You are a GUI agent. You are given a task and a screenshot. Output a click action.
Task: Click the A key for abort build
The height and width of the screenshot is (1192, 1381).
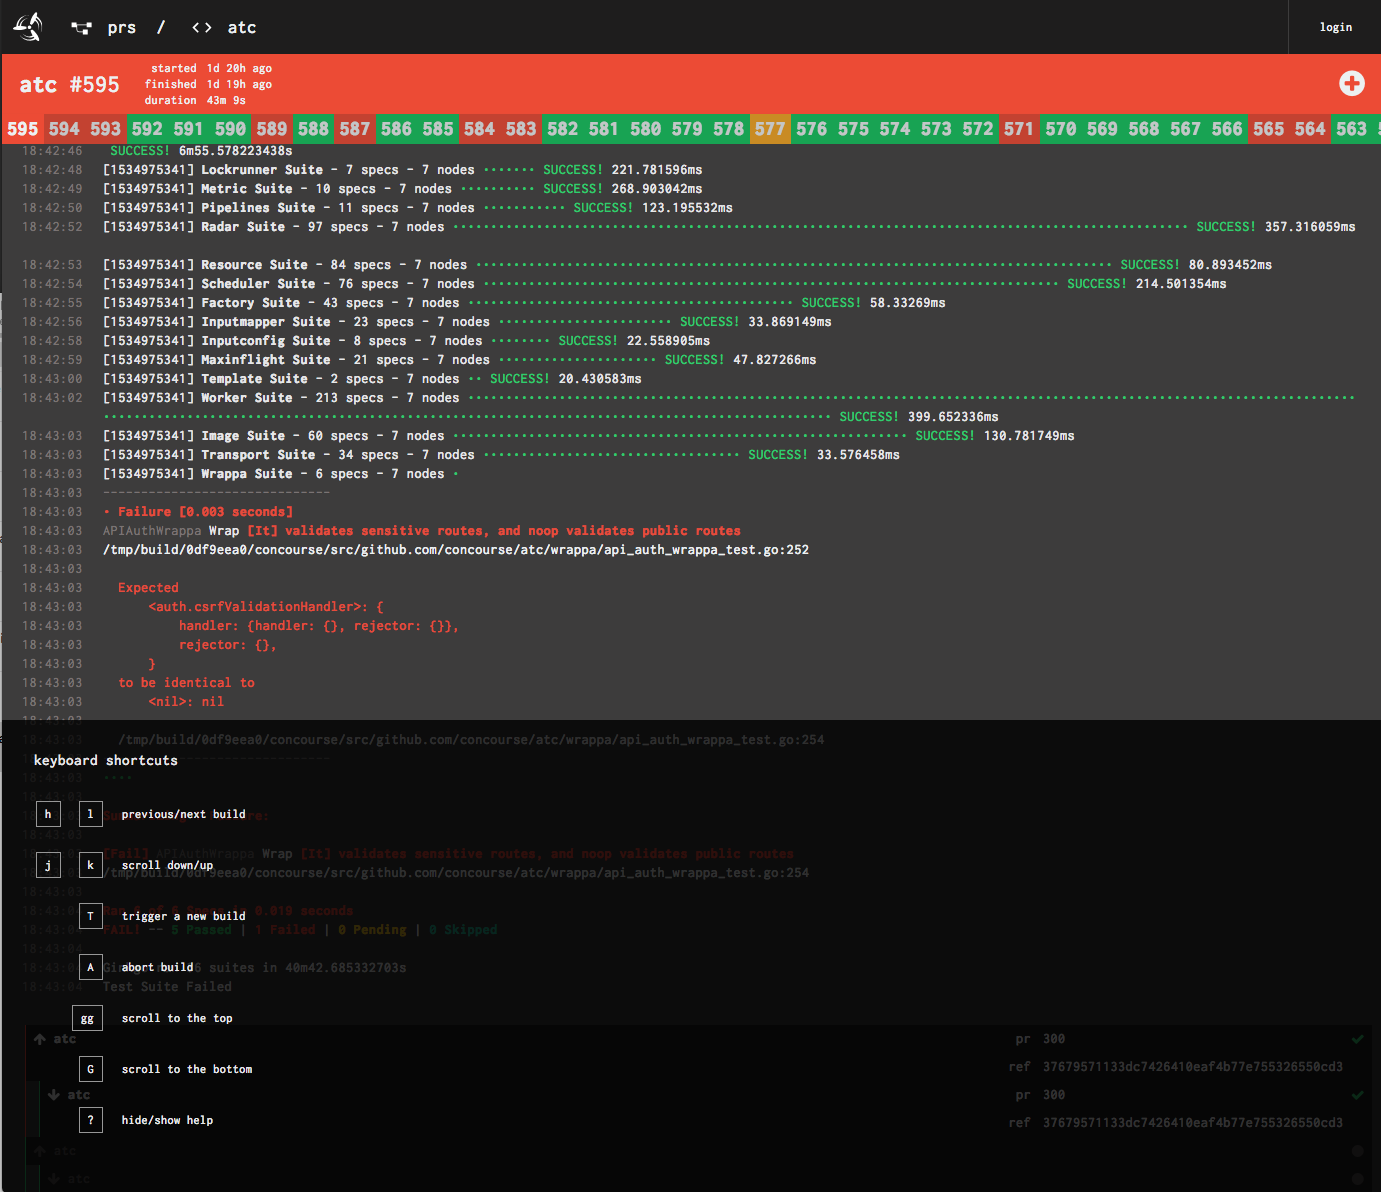[90, 967]
